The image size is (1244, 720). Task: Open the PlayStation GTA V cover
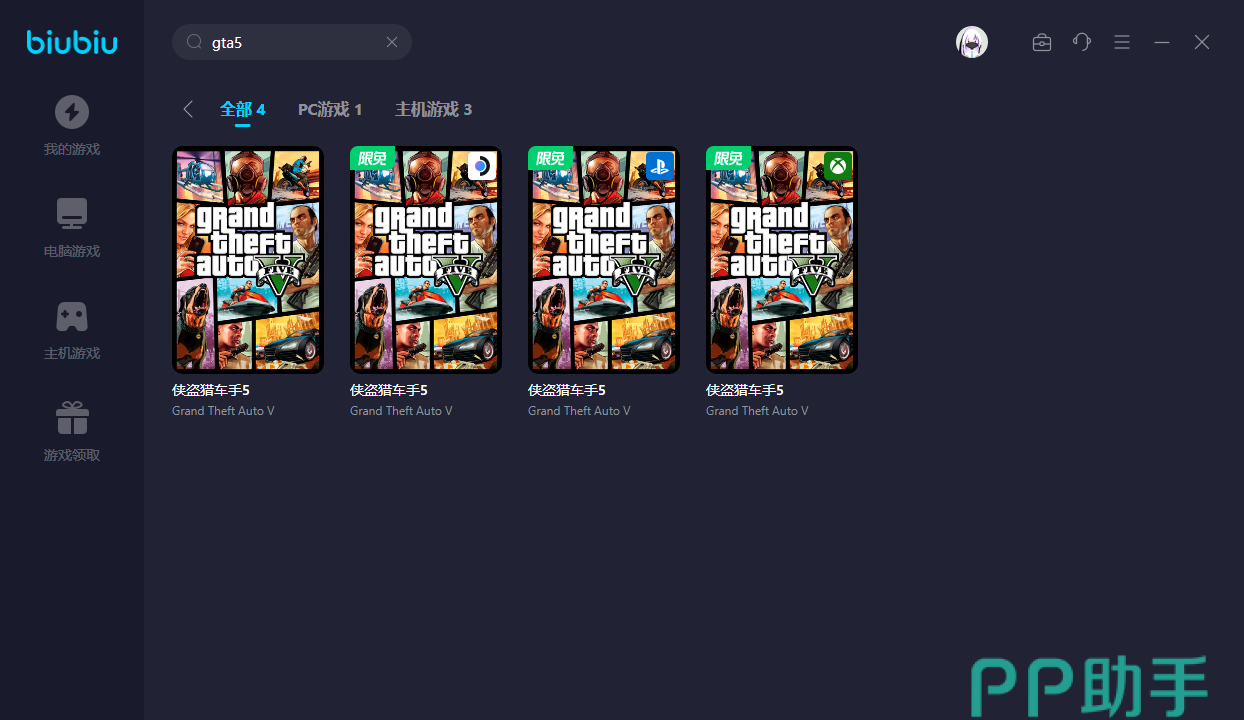coord(604,260)
